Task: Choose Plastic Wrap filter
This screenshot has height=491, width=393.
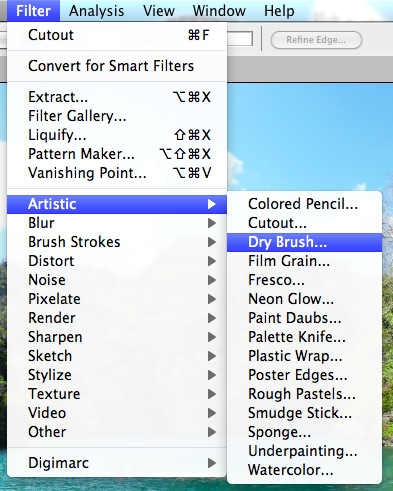Action: (x=304, y=356)
